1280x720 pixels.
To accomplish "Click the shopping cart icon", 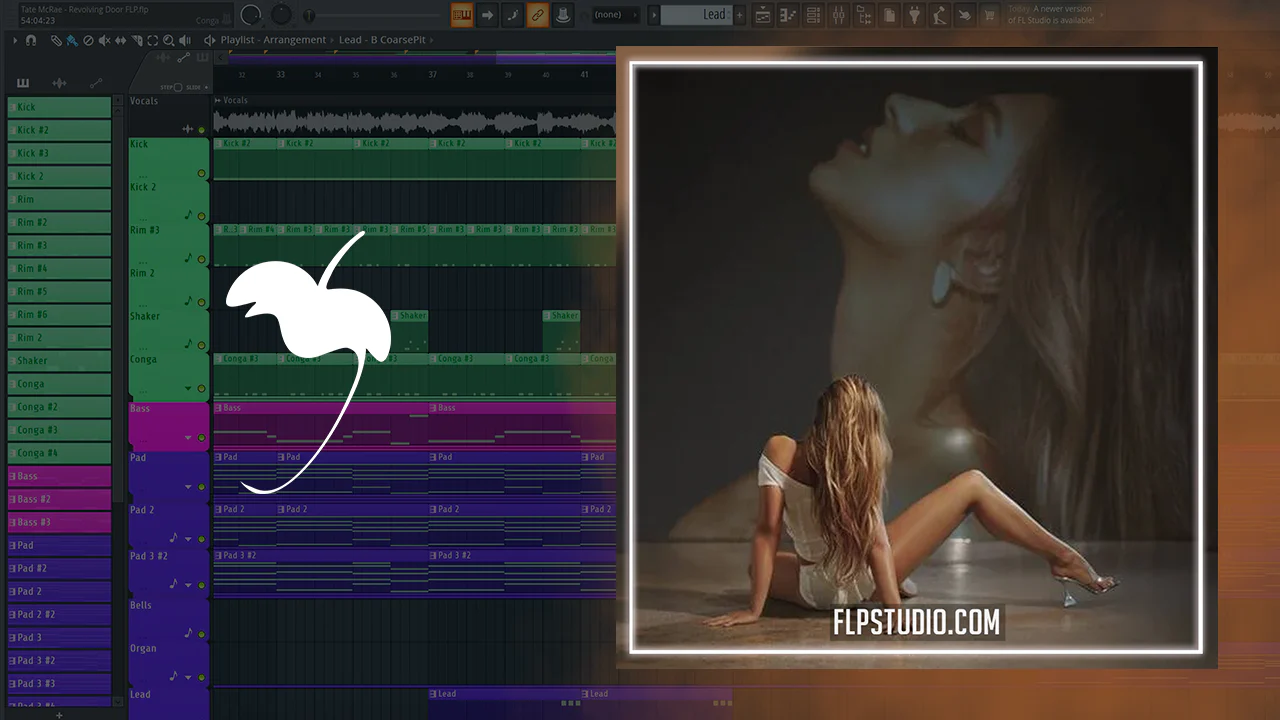I will 990,15.
